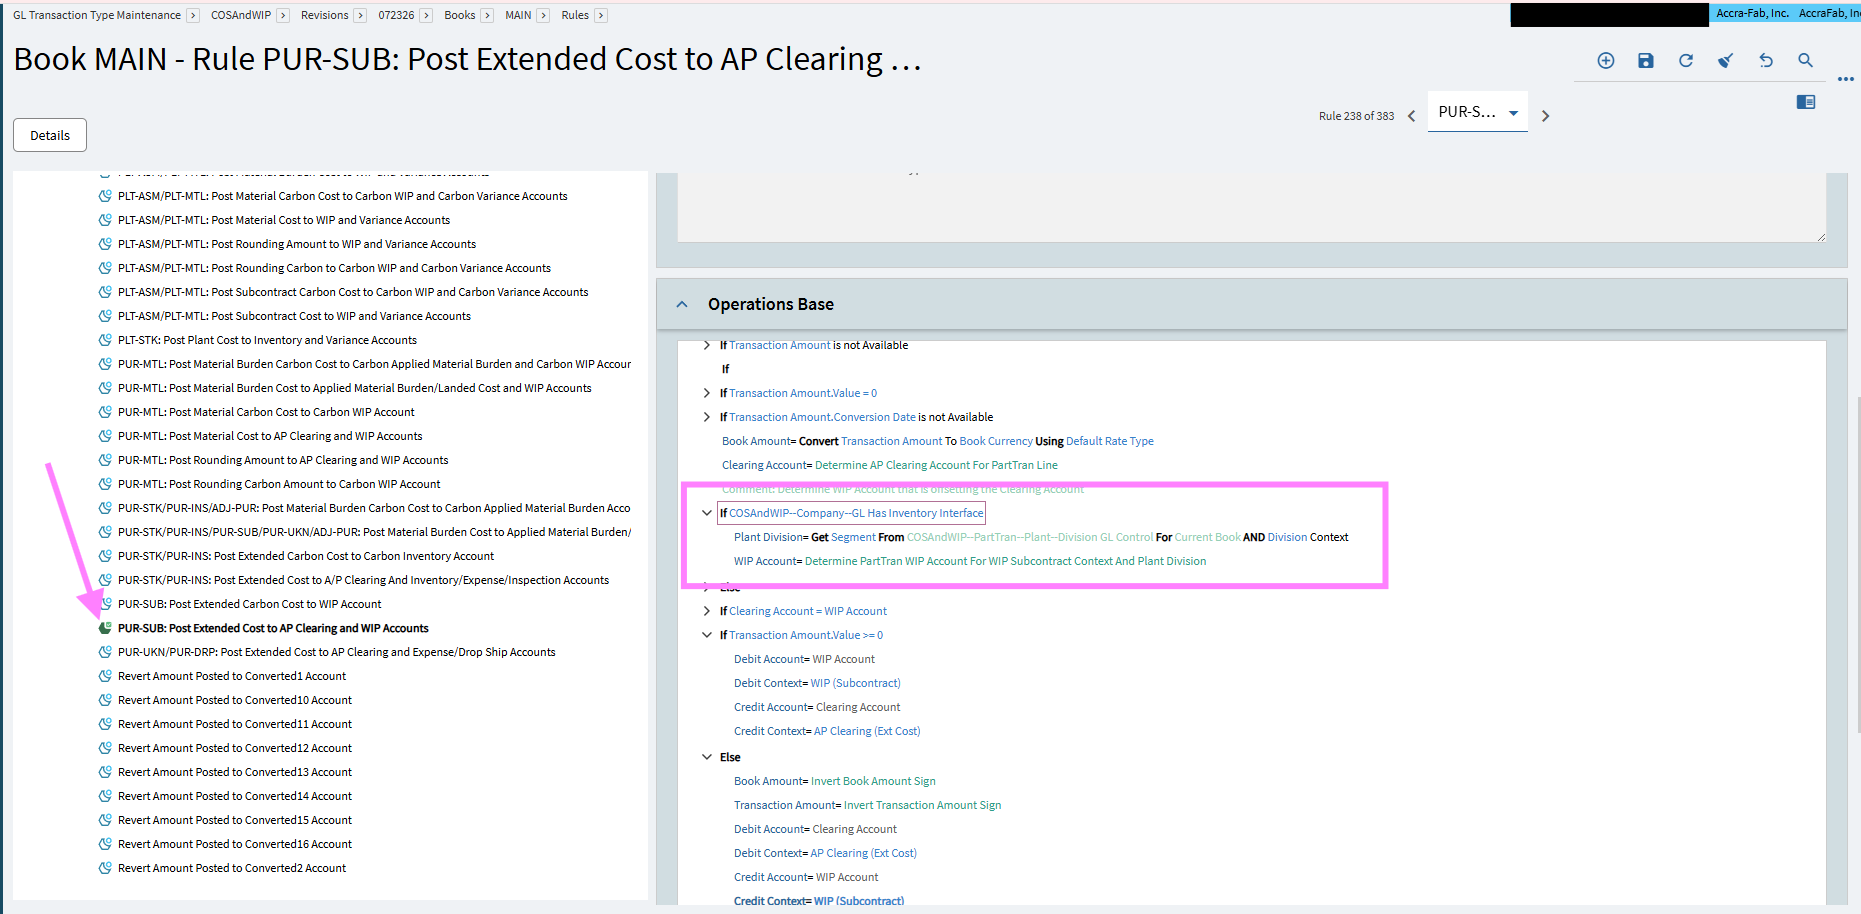Screen dimensions: 1861x914
Task: Open GL Transaction Type Maintenance breadcrumb
Action: tap(97, 15)
